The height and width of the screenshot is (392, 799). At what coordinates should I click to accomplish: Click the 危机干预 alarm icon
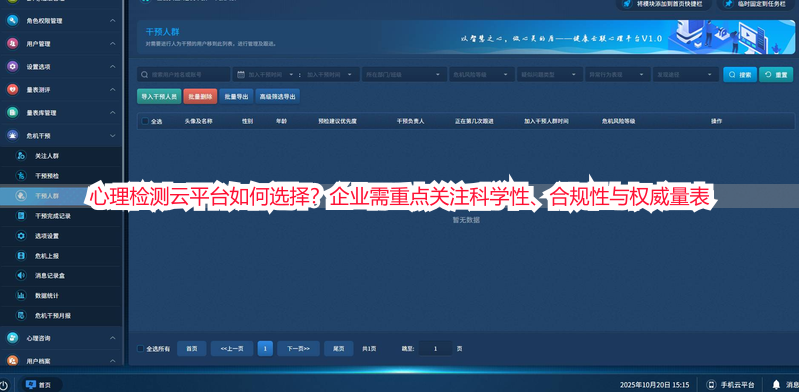pos(13,136)
